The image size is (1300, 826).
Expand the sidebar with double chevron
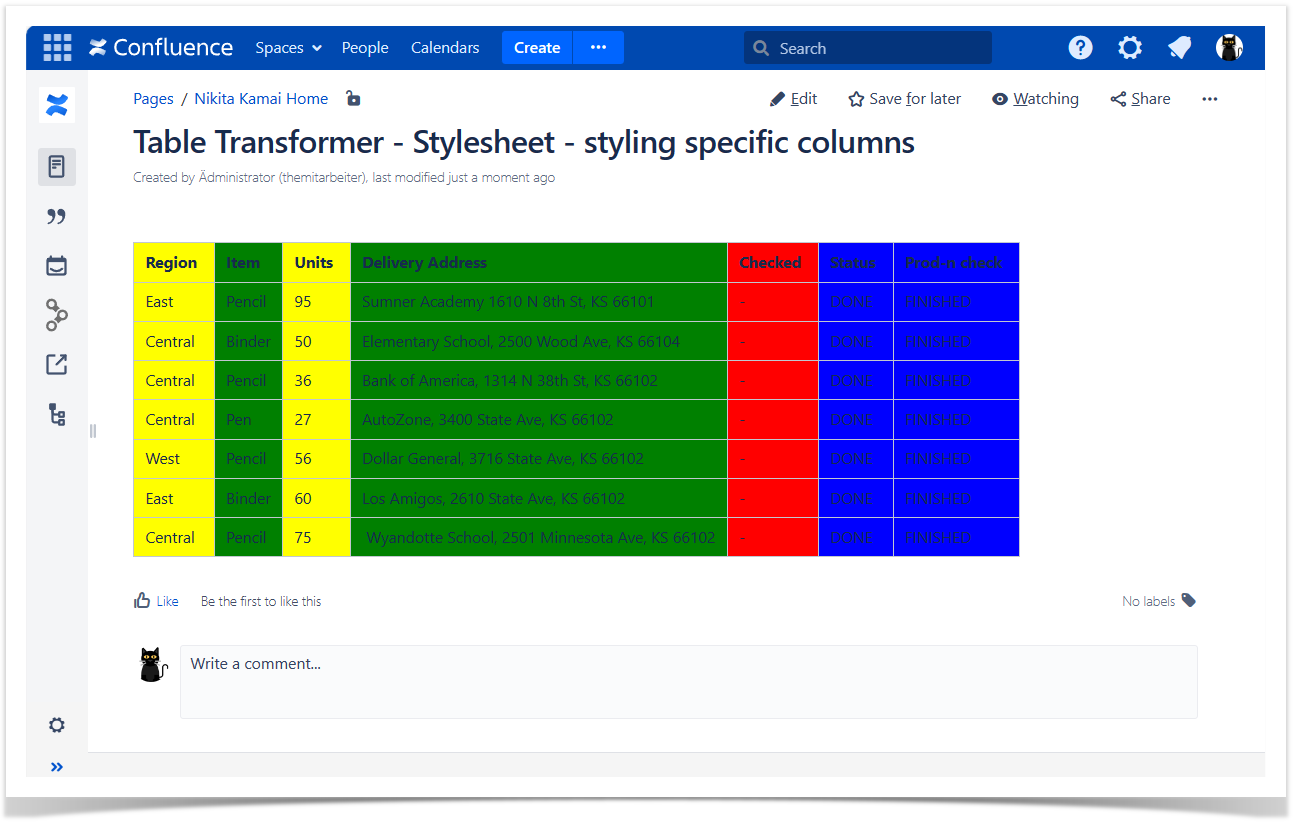pyautogui.click(x=57, y=767)
